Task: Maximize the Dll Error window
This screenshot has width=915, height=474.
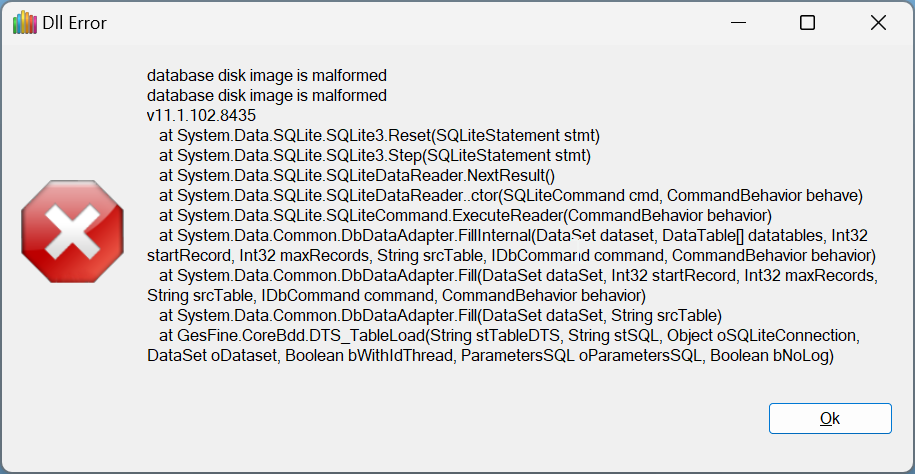Action: pyautogui.click(x=807, y=22)
